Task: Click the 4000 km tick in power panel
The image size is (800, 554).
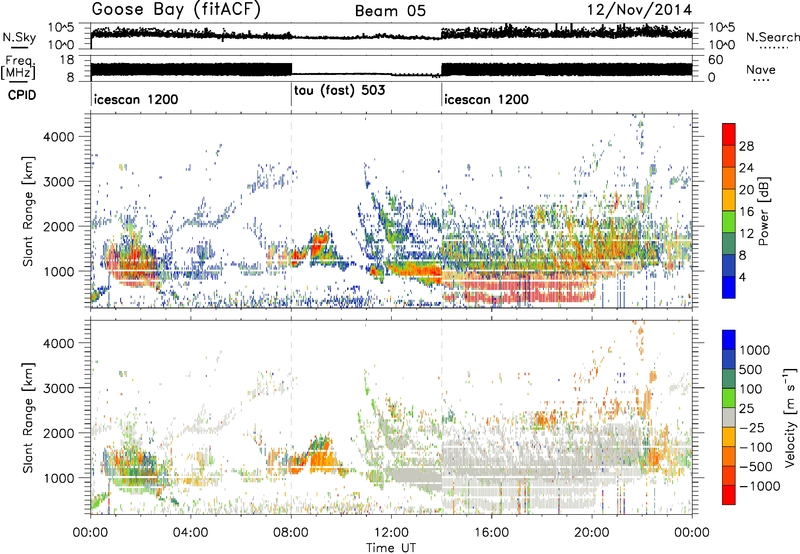Action: coord(59,137)
